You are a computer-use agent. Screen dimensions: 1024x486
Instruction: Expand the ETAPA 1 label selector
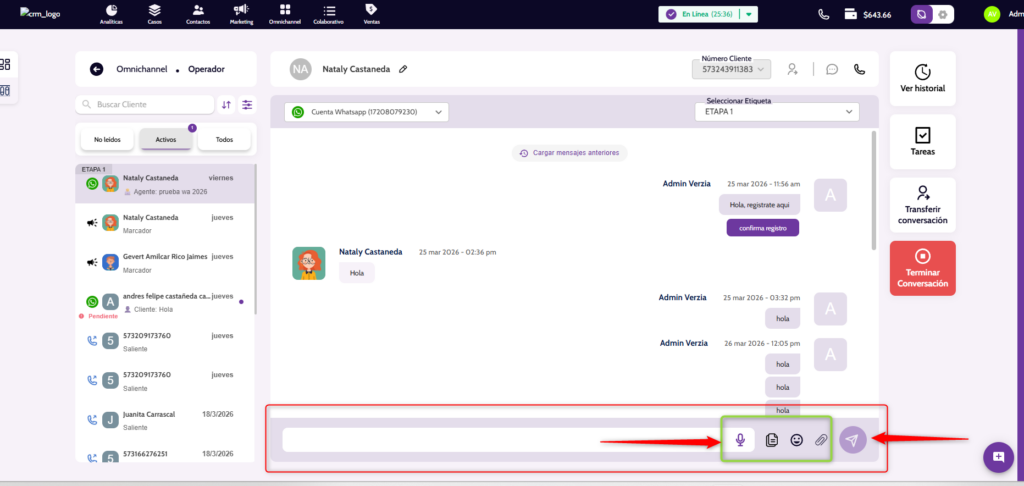point(776,112)
